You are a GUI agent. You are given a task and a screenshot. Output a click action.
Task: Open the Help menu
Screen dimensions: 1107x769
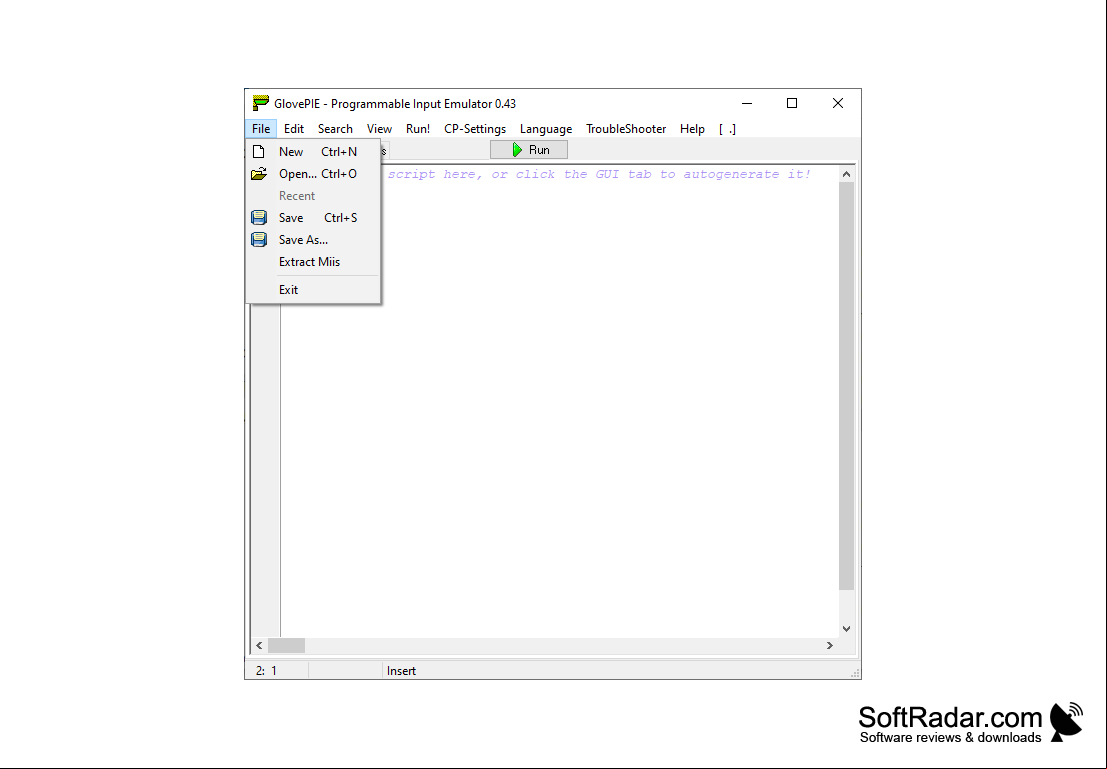click(x=692, y=129)
